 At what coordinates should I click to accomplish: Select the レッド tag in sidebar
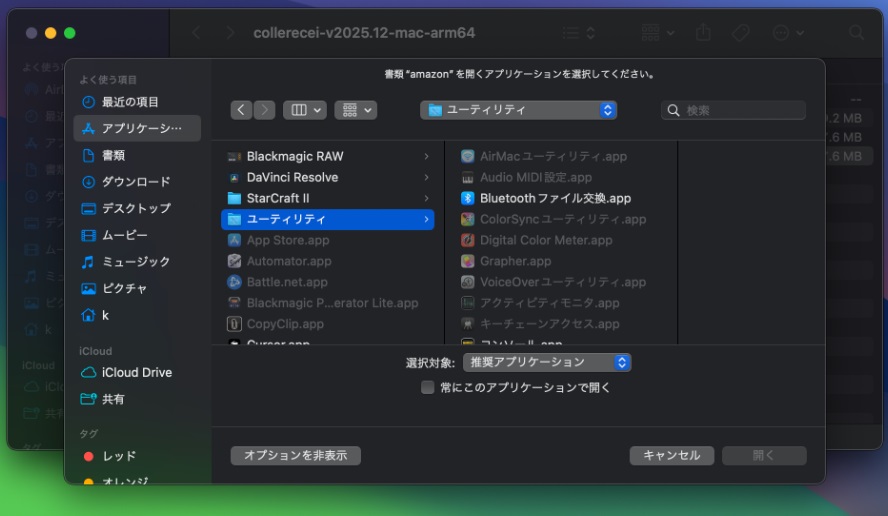click(118, 456)
